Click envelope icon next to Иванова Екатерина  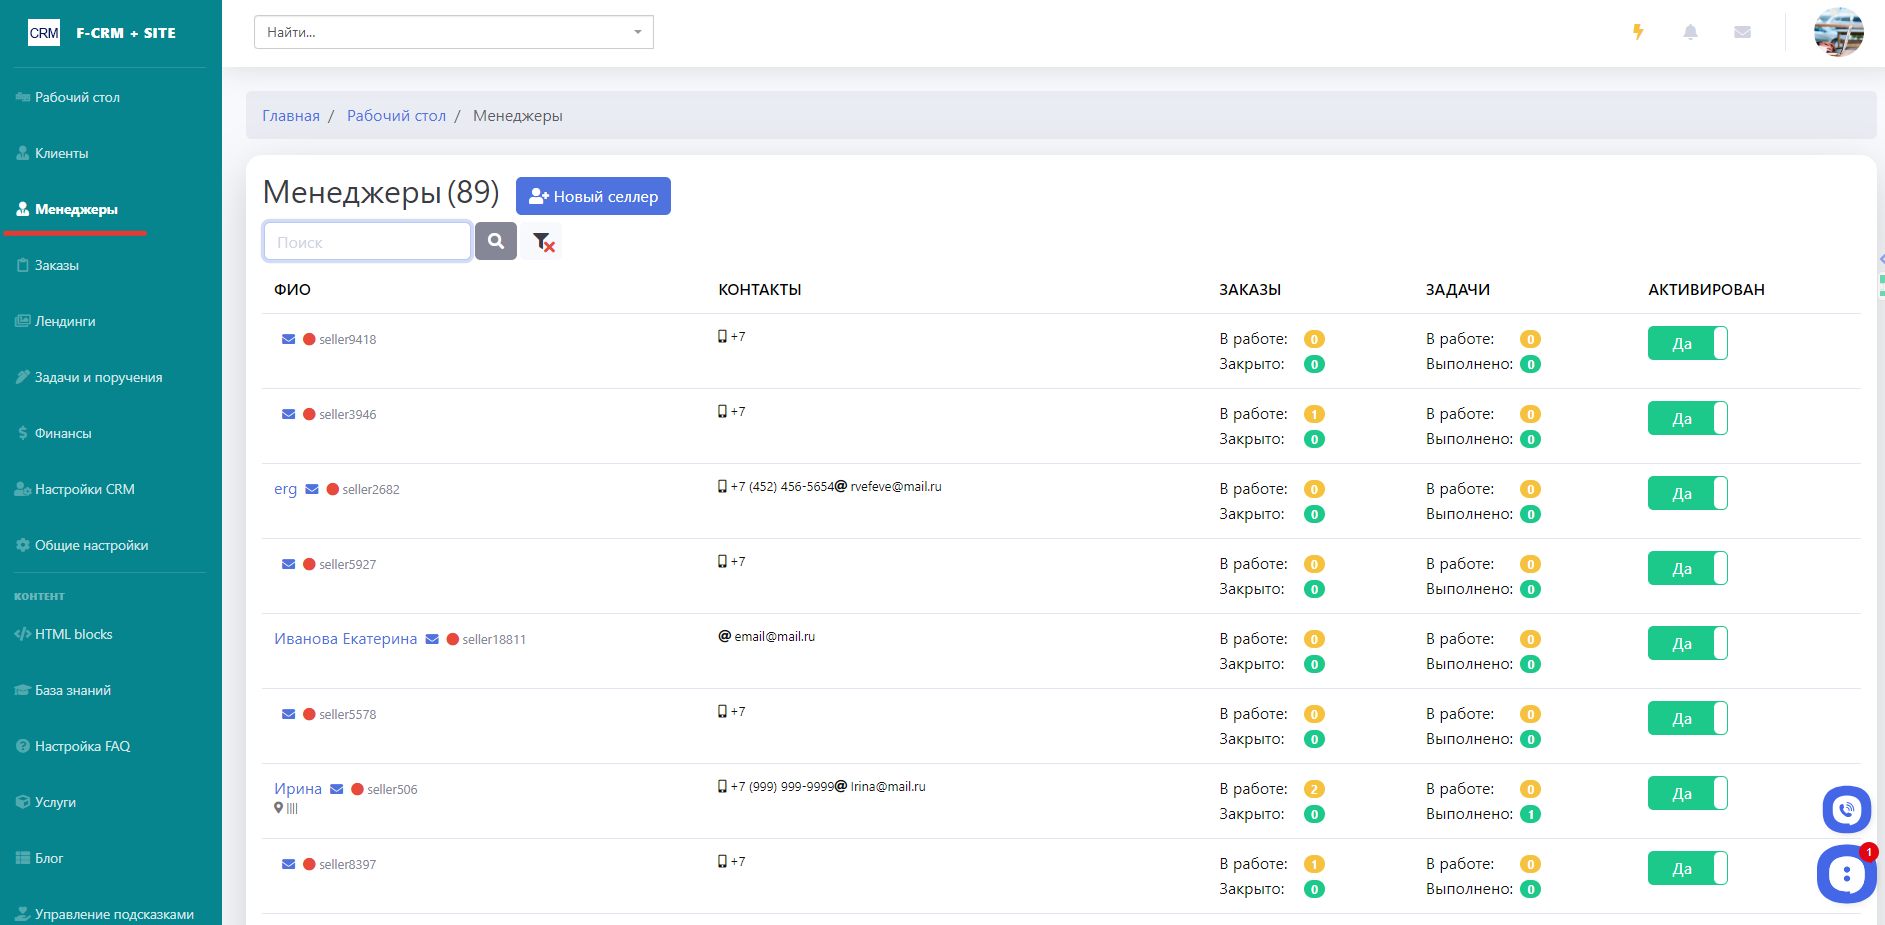click(432, 639)
